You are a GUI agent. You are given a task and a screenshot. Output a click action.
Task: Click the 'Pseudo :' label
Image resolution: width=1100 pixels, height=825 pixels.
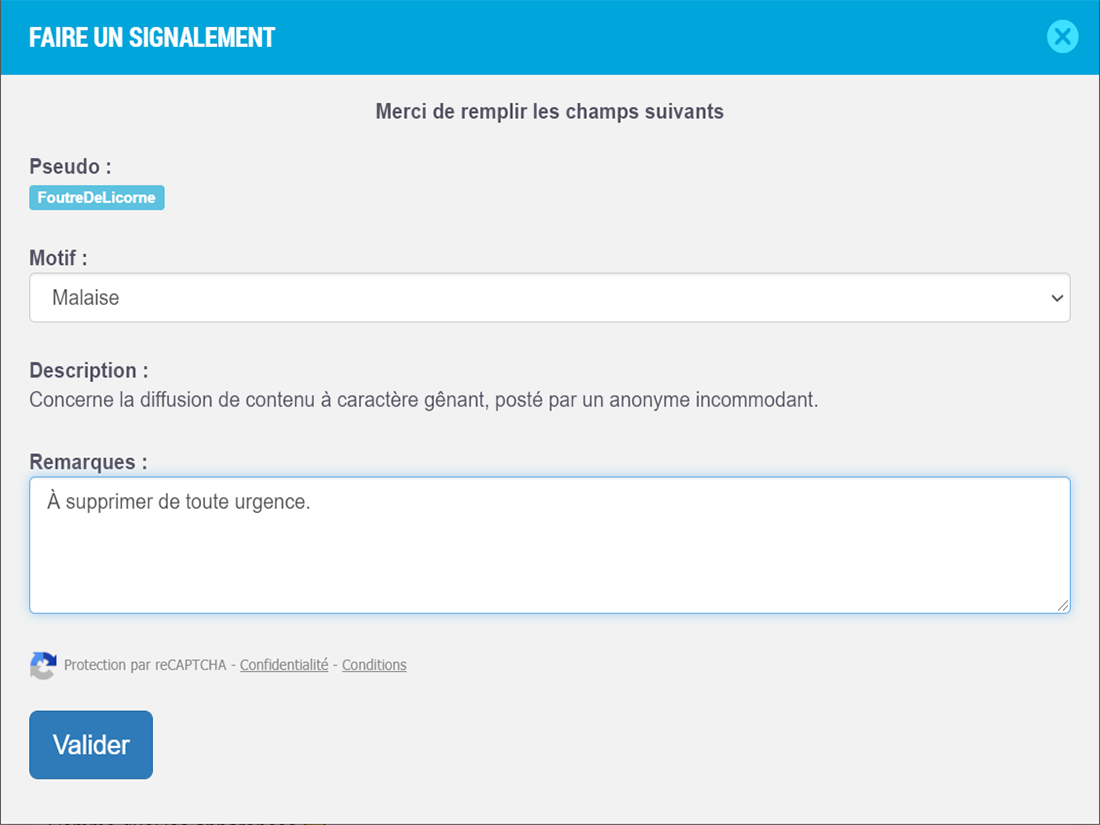click(x=70, y=167)
